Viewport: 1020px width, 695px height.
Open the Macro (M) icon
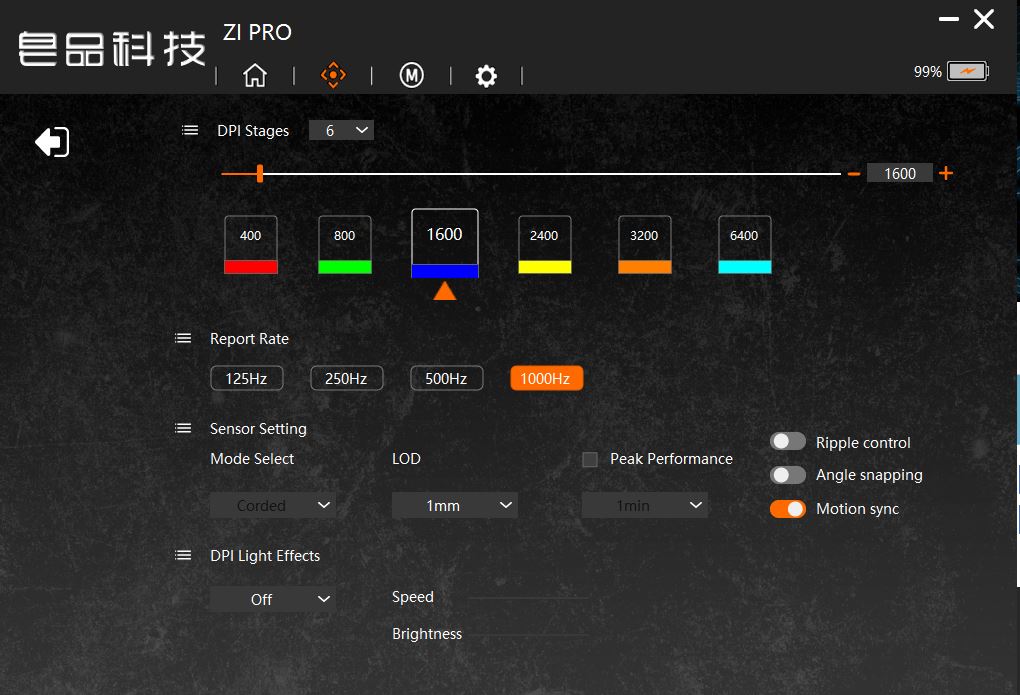[x=411, y=75]
